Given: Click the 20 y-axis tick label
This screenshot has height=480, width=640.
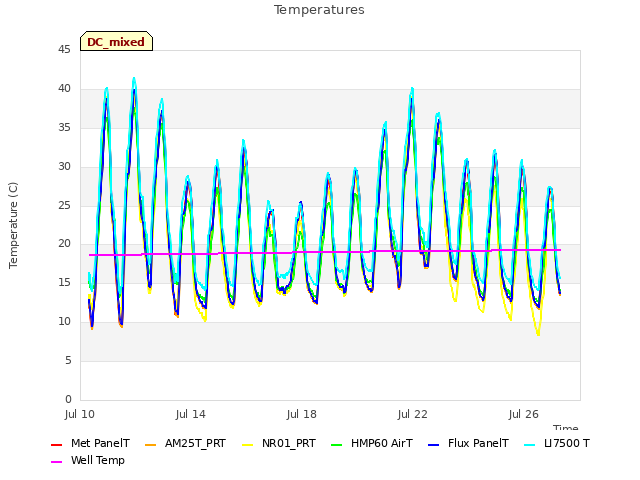Looking at the screenshot, I should click(64, 244).
